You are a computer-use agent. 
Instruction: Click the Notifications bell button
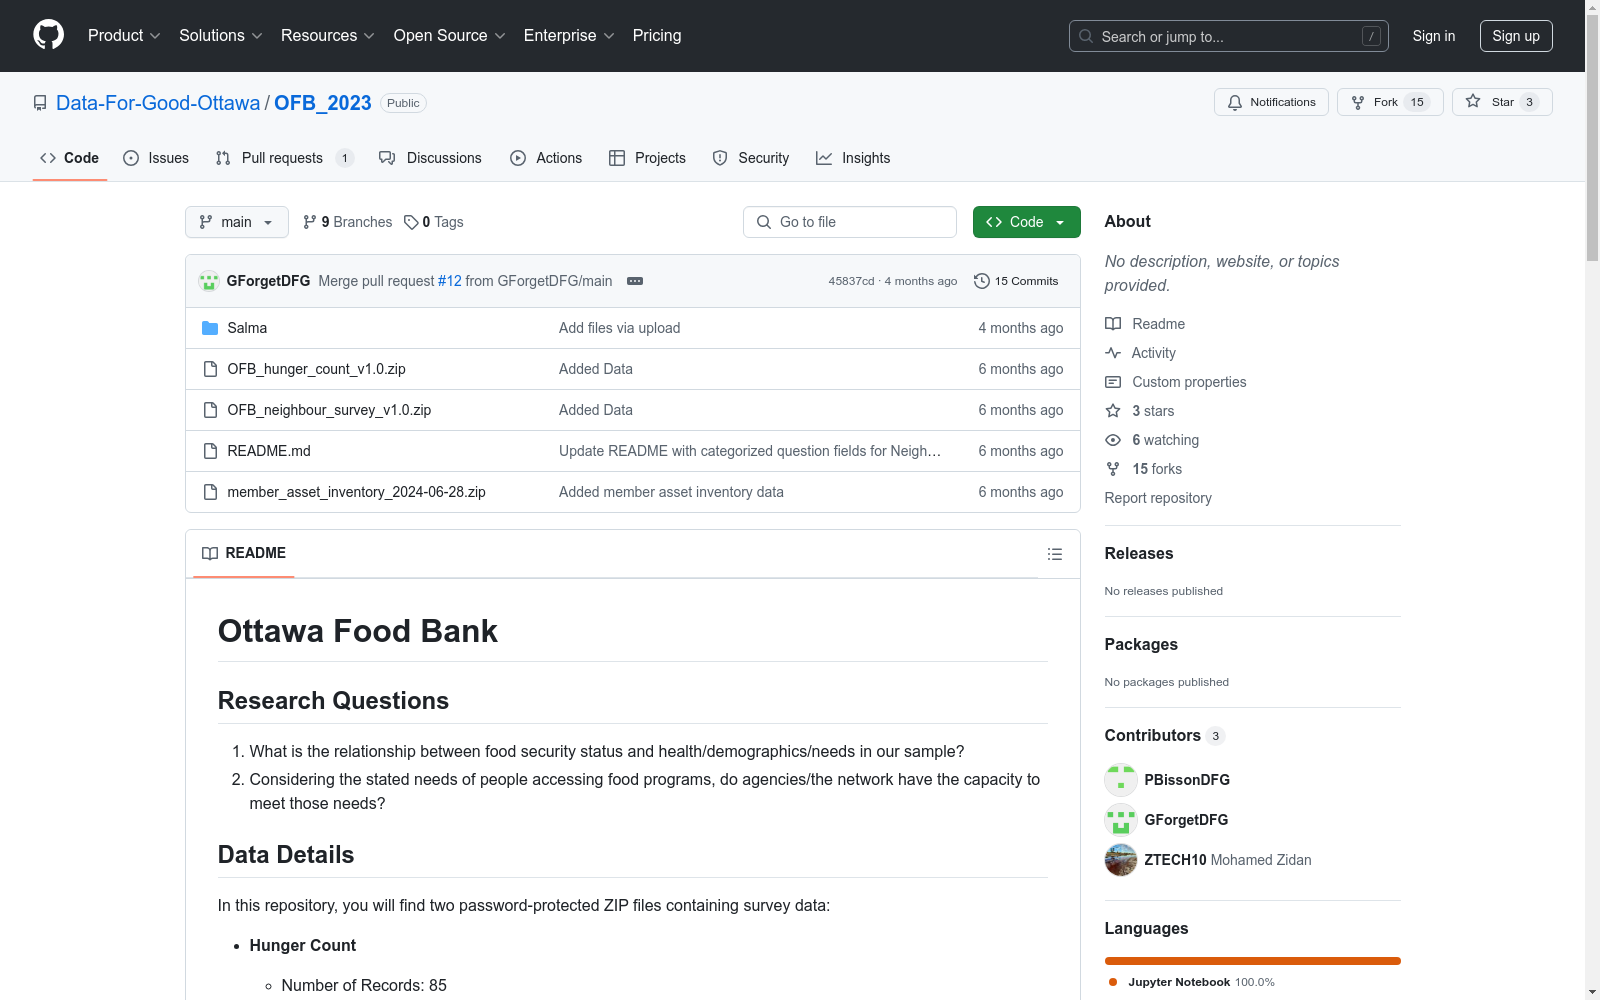pyautogui.click(x=1271, y=102)
